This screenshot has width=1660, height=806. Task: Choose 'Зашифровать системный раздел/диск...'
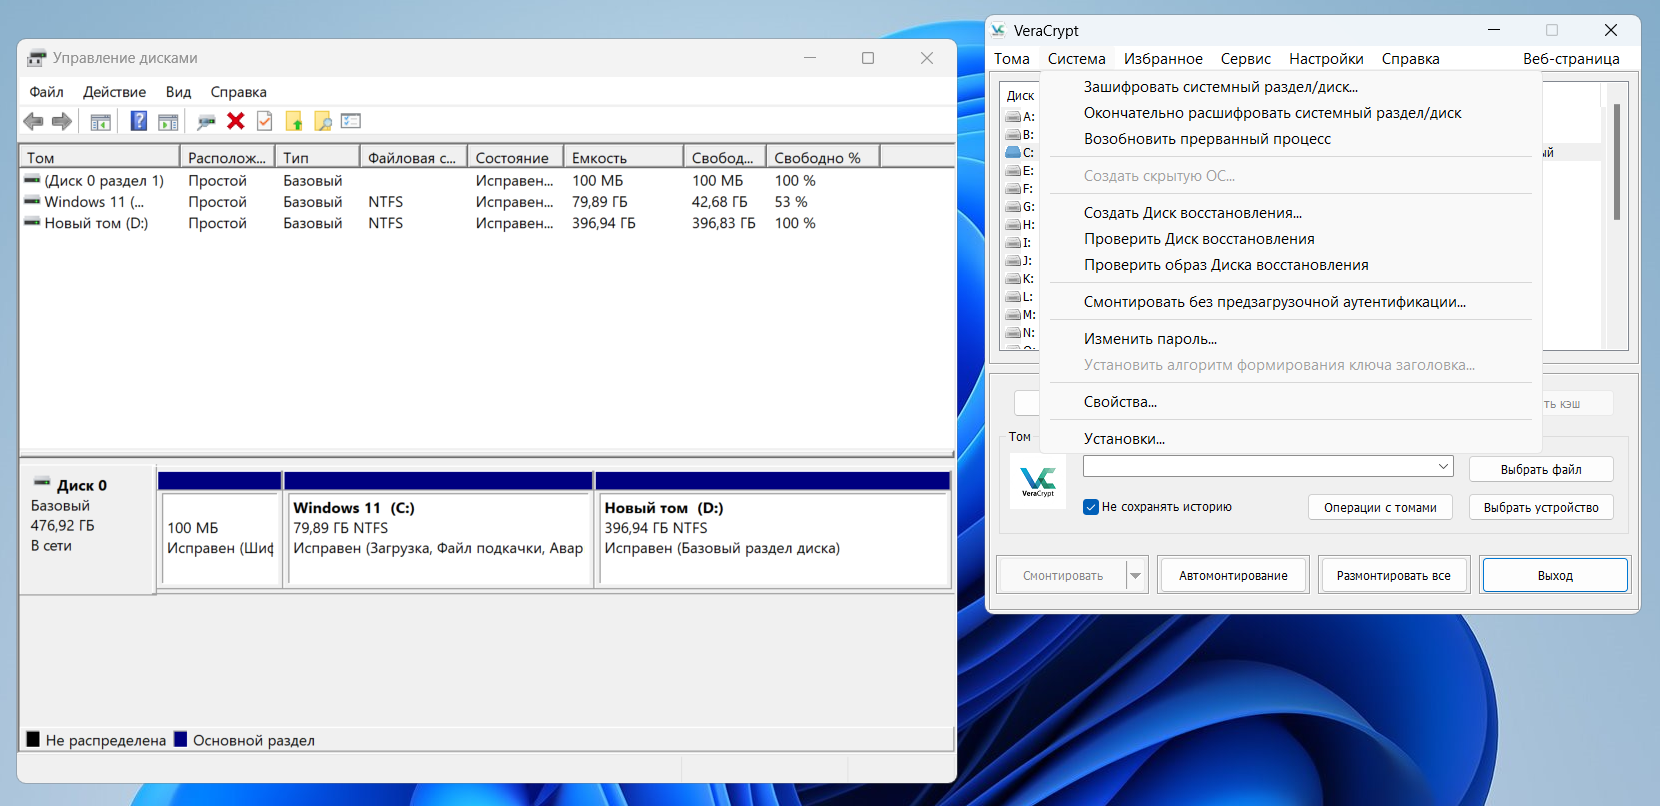click(x=1290, y=87)
